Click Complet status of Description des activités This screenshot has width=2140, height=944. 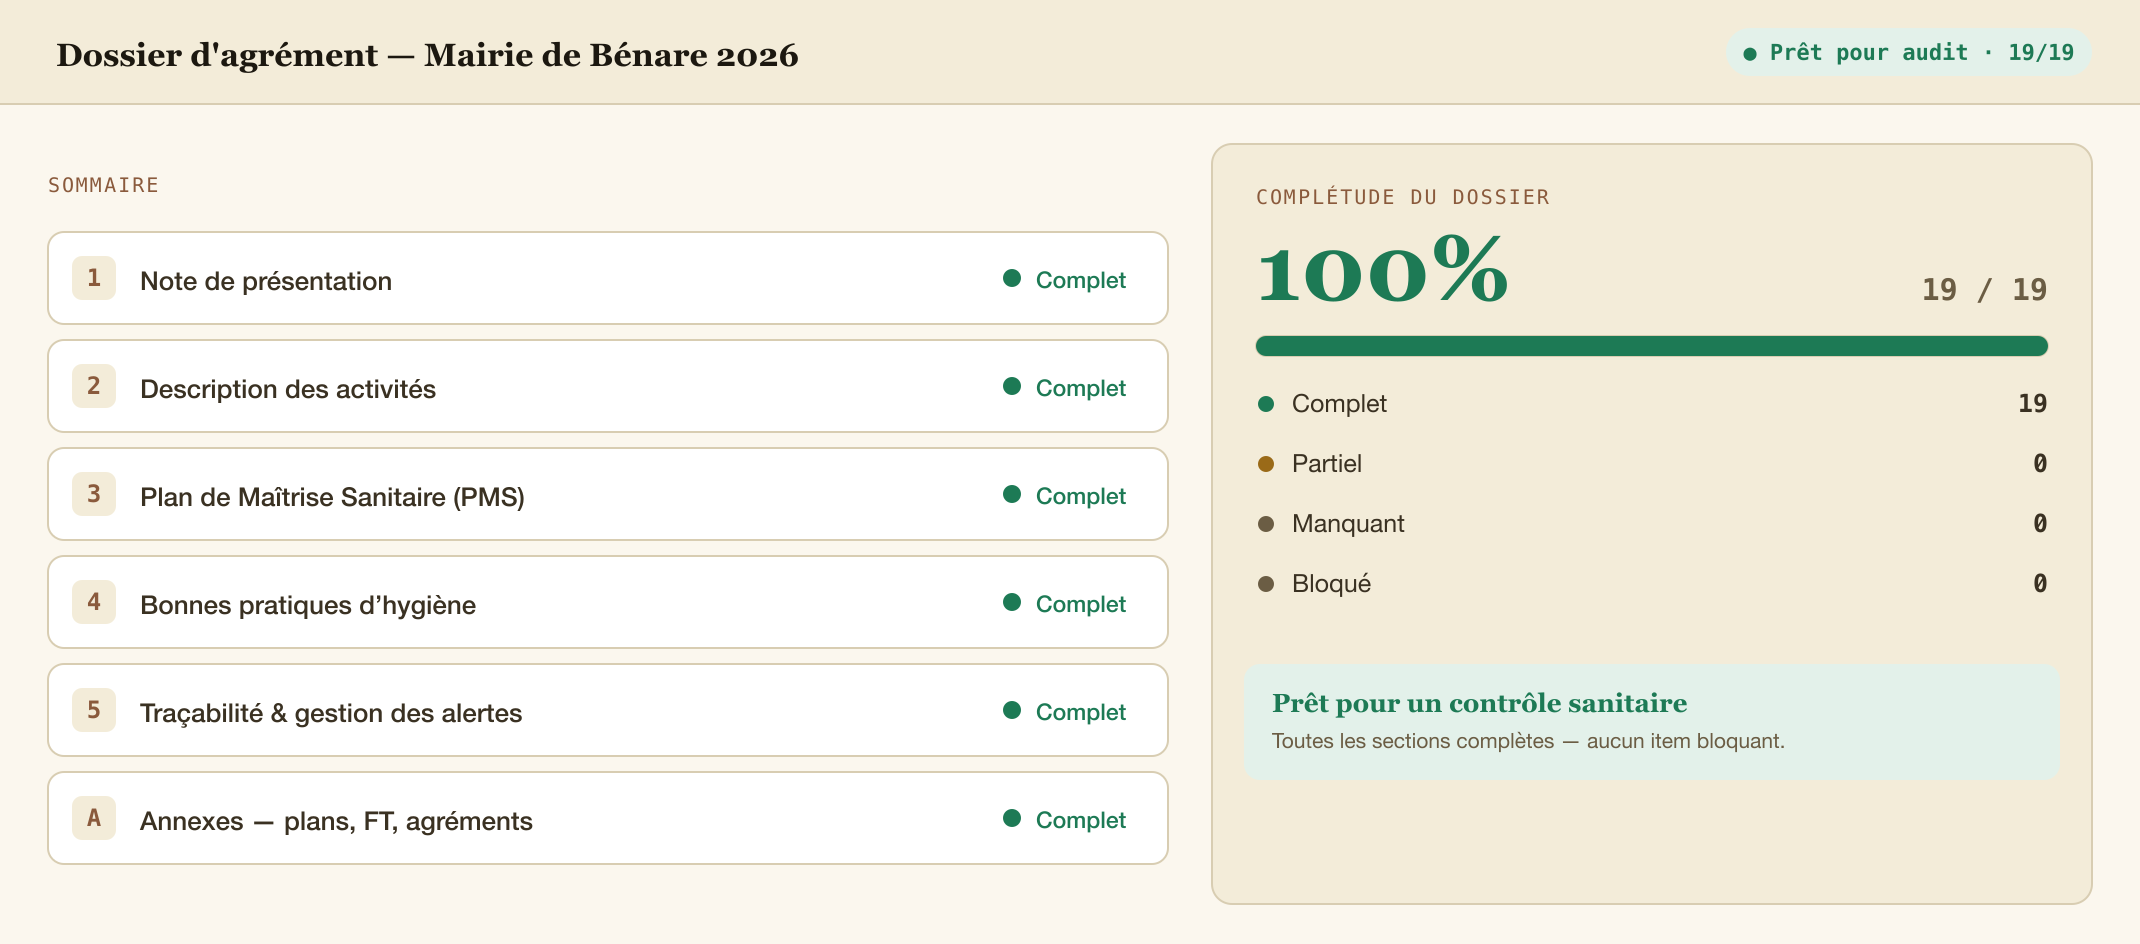[1064, 388]
